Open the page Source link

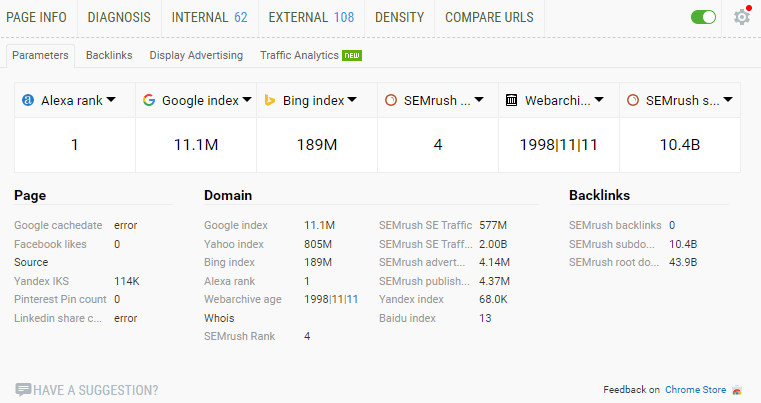(31, 262)
